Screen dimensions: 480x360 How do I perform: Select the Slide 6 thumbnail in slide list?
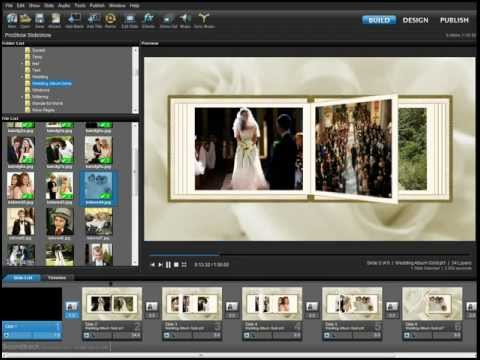point(432,304)
